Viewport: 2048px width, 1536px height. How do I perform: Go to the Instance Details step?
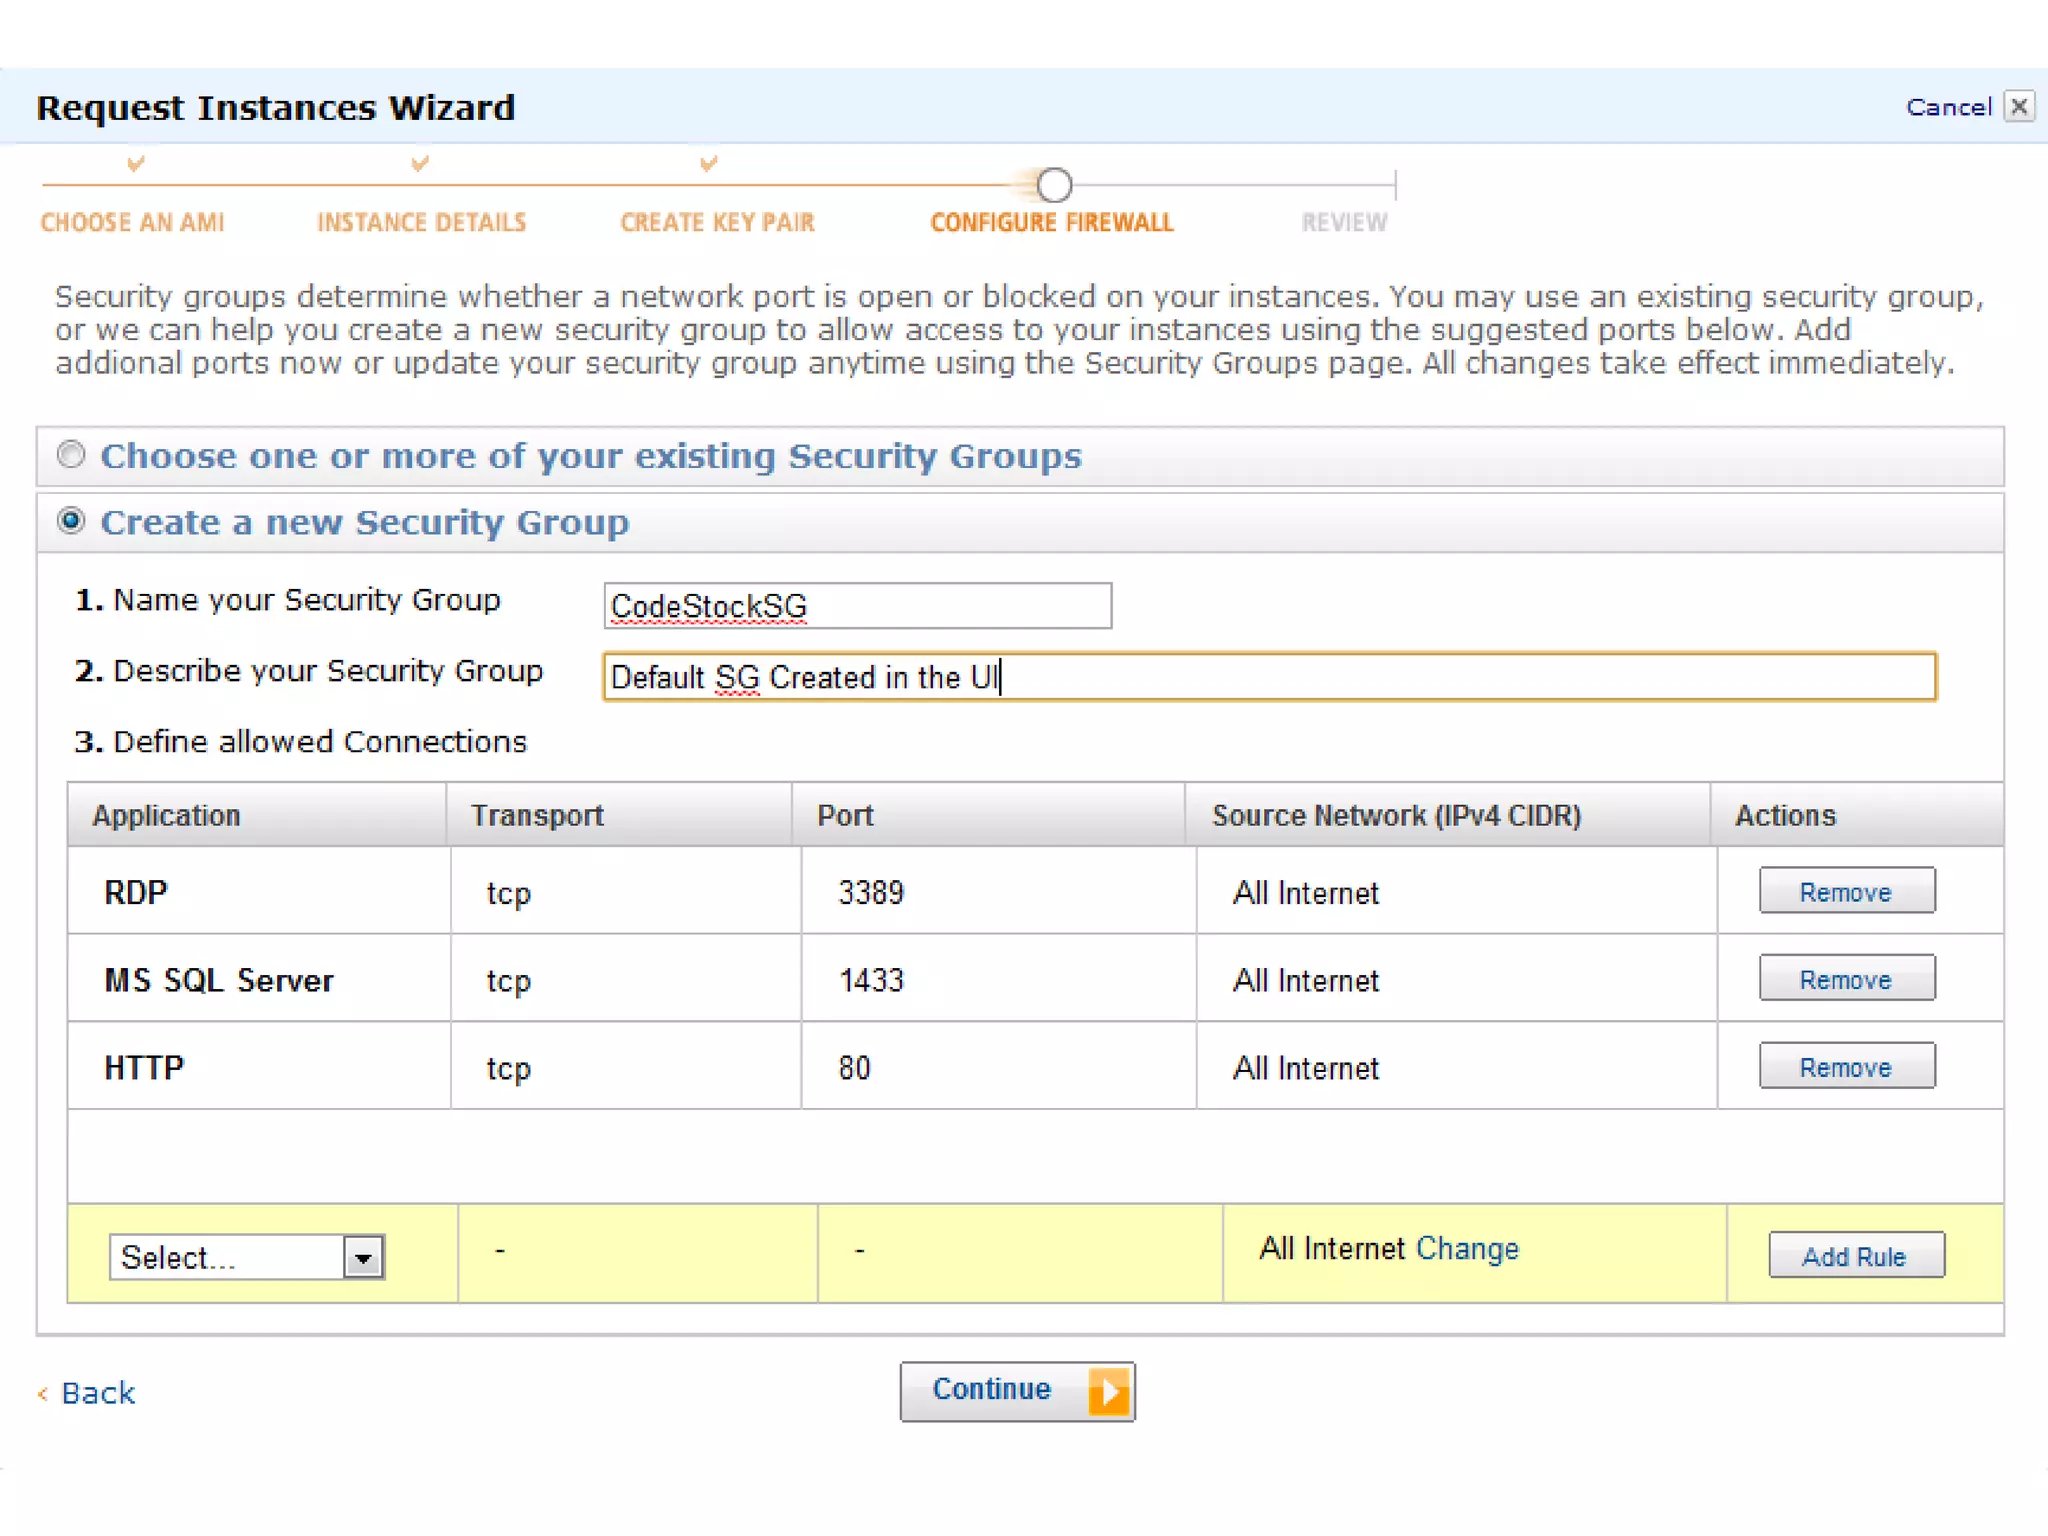421,222
